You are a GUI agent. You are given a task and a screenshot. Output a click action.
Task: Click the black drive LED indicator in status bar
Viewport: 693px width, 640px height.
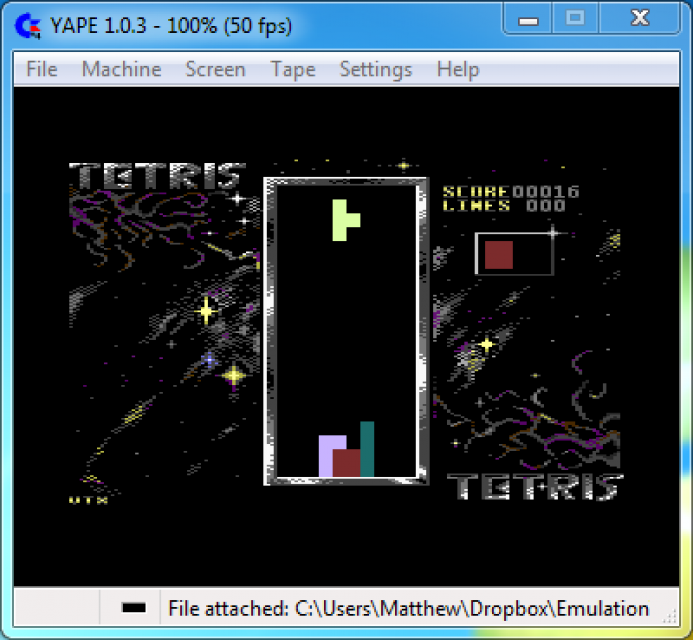point(133,608)
